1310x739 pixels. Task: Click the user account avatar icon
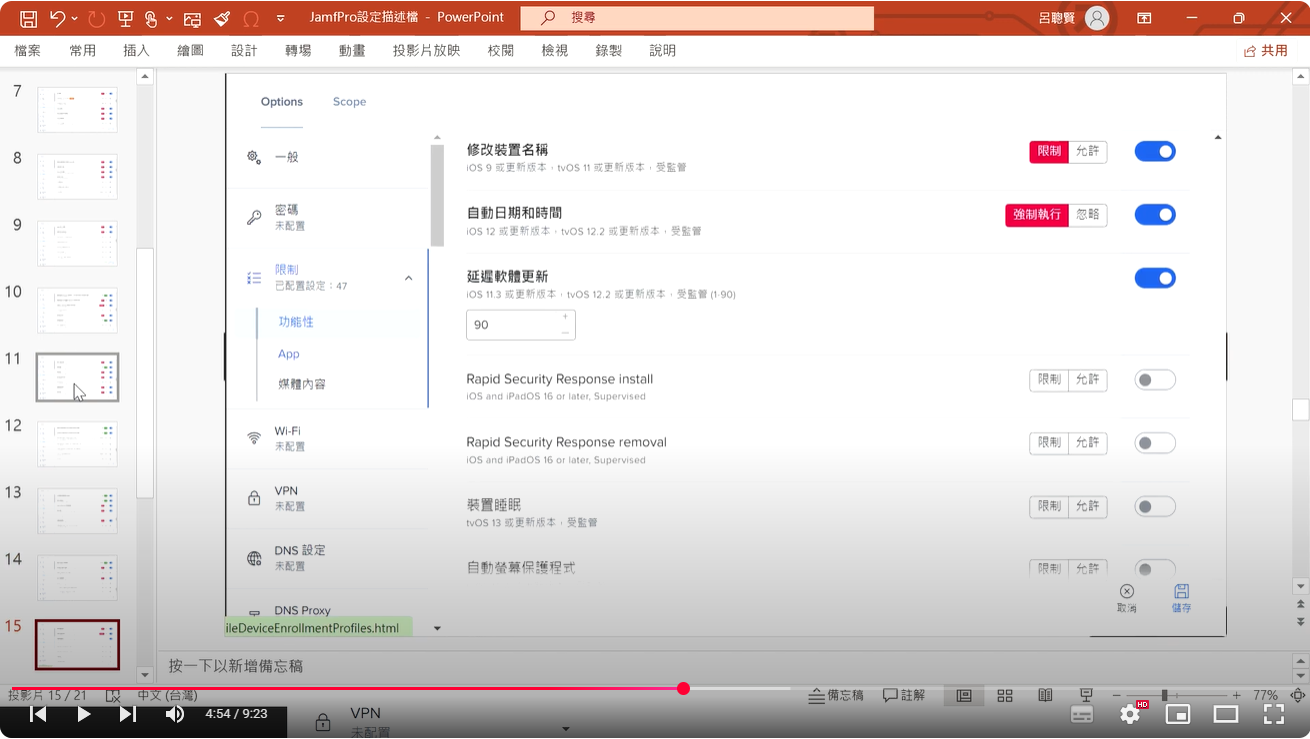(1097, 18)
